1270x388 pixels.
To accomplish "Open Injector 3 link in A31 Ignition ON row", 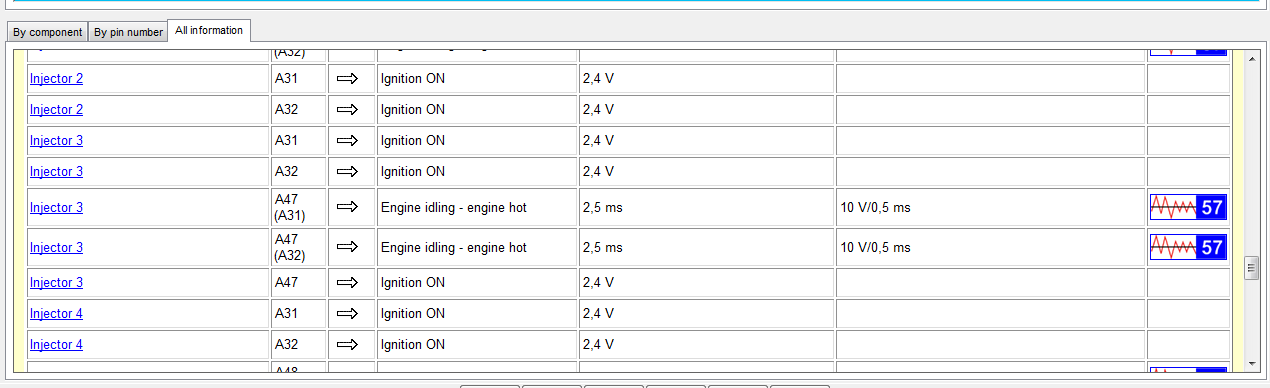I will click(56, 140).
